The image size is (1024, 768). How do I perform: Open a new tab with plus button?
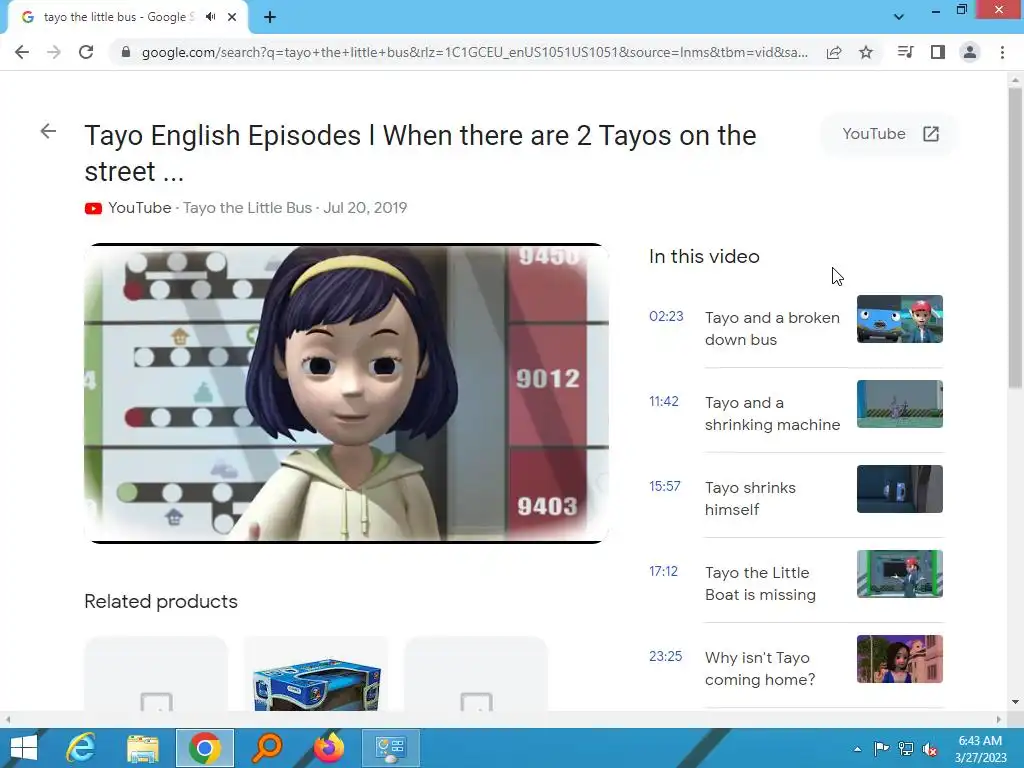click(x=270, y=17)
